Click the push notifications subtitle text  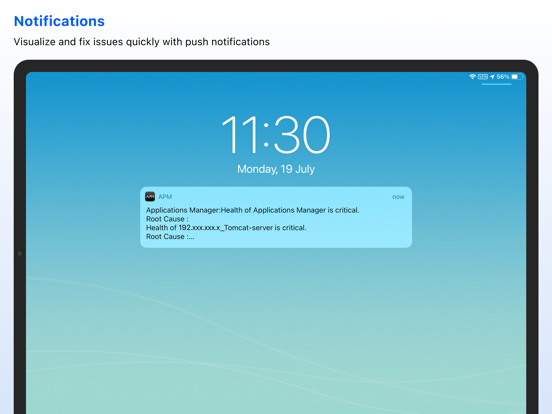tap(142, 42)
